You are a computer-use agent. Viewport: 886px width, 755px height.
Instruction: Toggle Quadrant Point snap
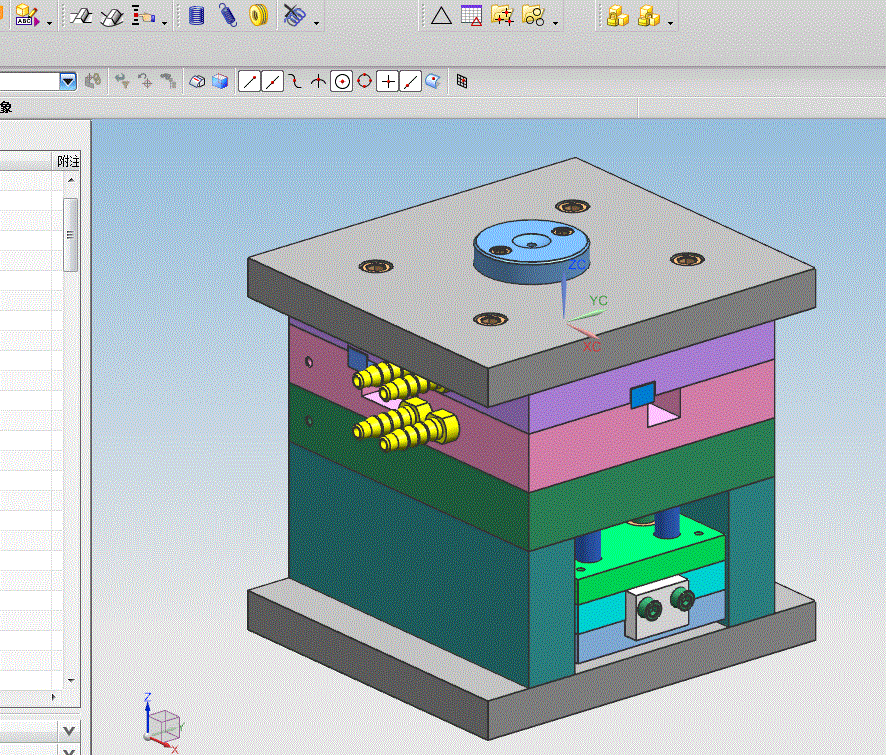point(364,81)
